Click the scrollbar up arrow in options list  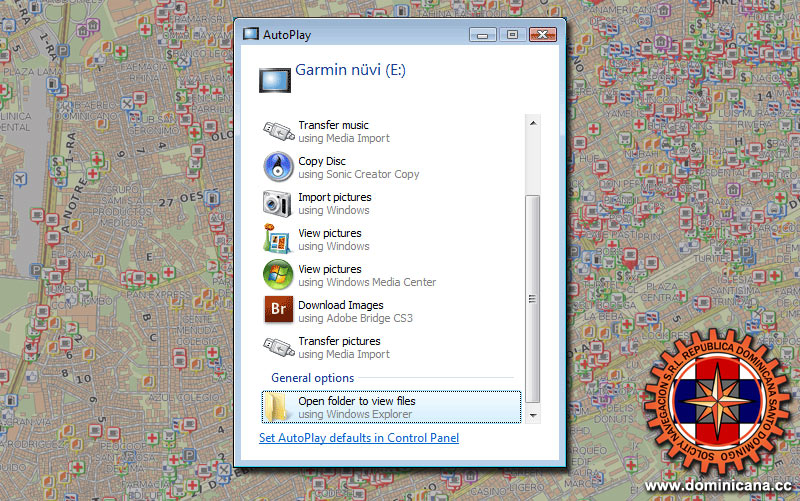pyautogui.click(x=533, y=123)
